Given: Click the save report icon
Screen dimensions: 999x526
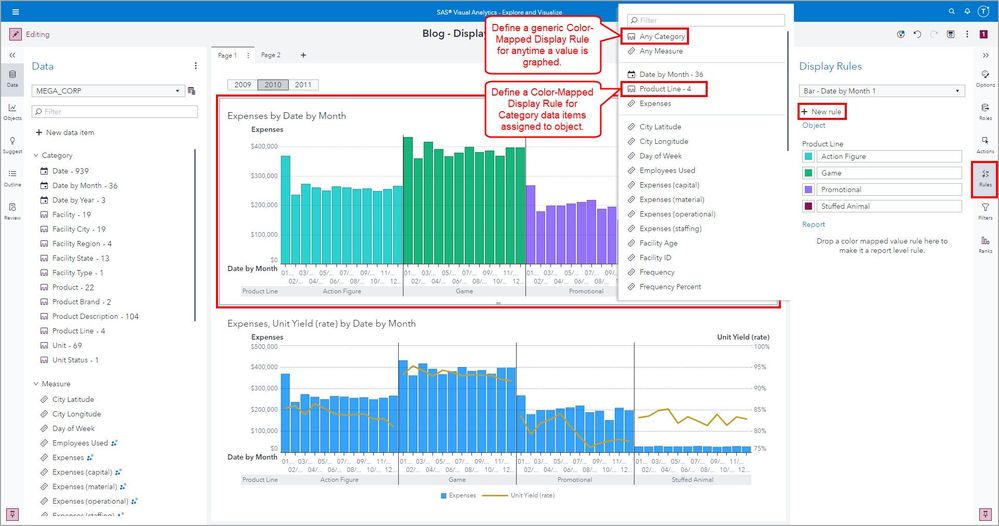Looking at the screenshot, I should [x=951, y=34].
